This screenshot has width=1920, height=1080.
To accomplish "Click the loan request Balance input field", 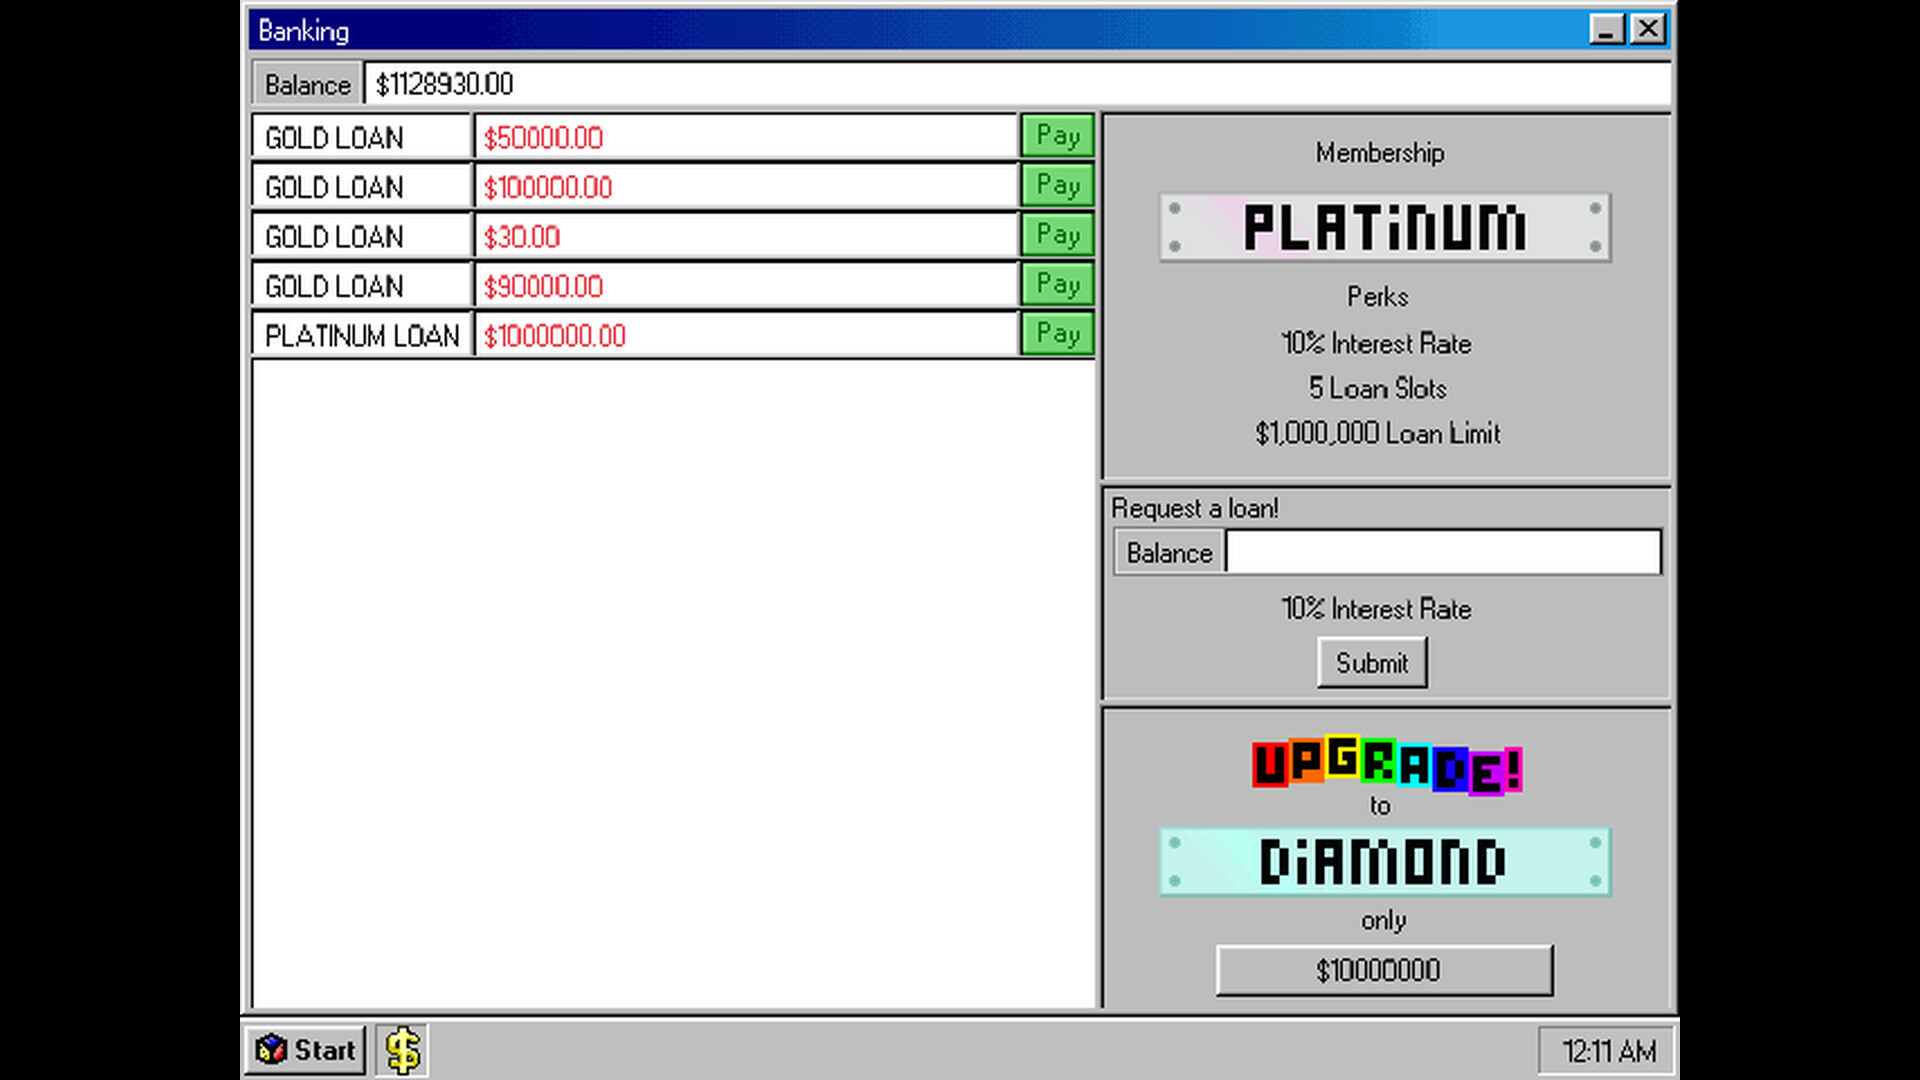I will (x=1443, y=551).
